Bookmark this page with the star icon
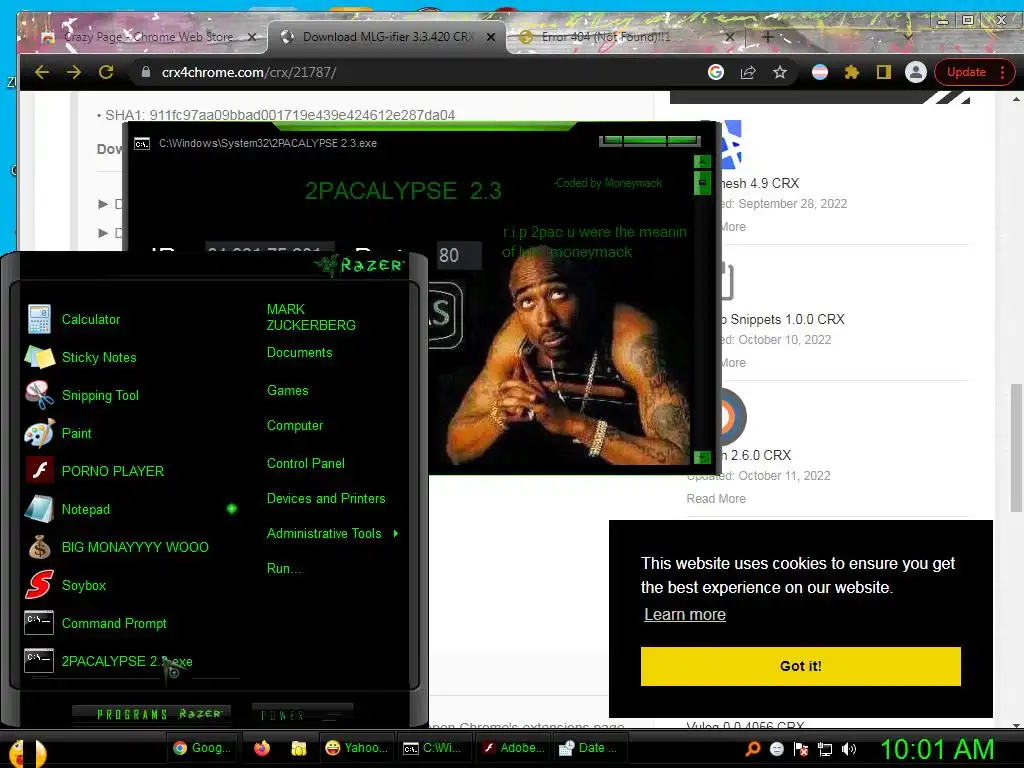This screenshot has height=768, width=1024. pyautogui.click(x=780, y=72)
